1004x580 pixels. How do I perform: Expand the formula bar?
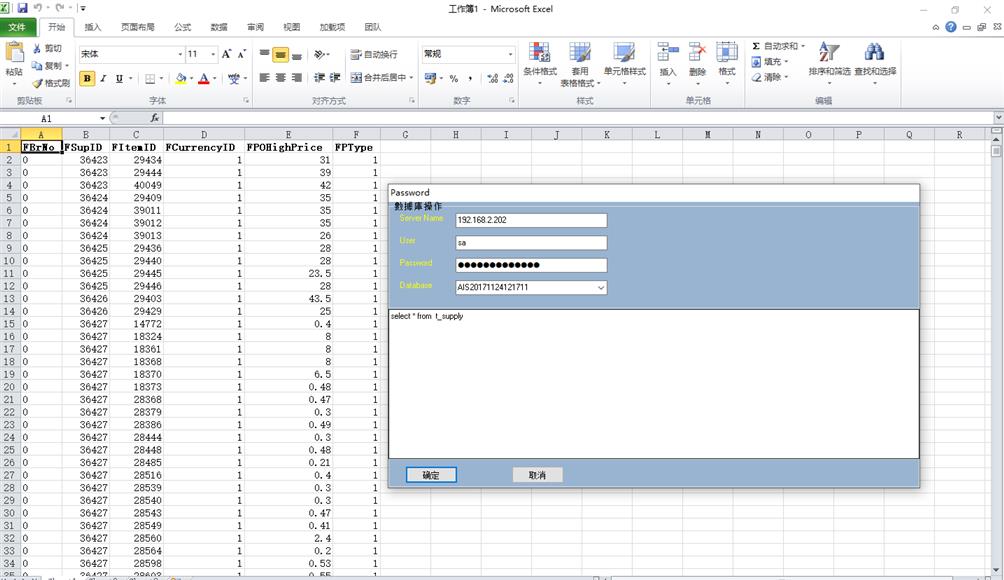(x=998, y=118)
